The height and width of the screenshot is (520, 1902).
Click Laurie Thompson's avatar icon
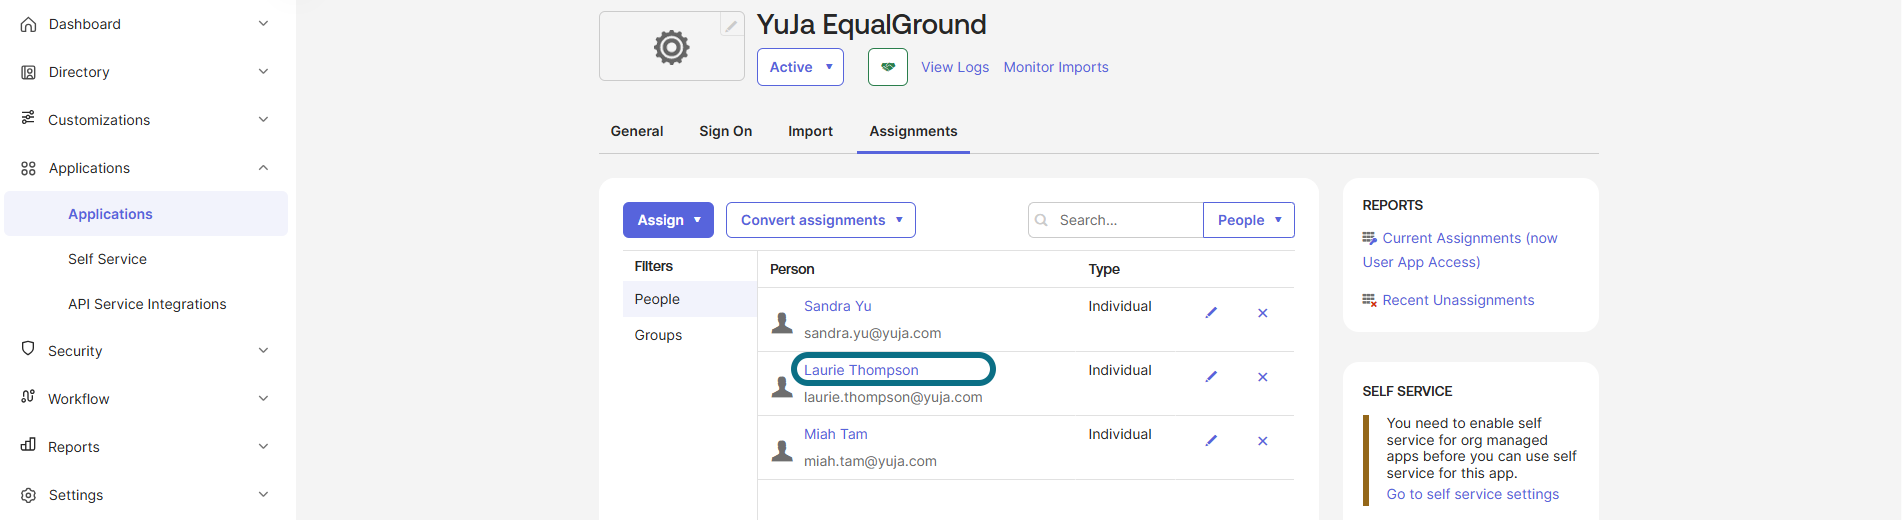coord(782,386)
